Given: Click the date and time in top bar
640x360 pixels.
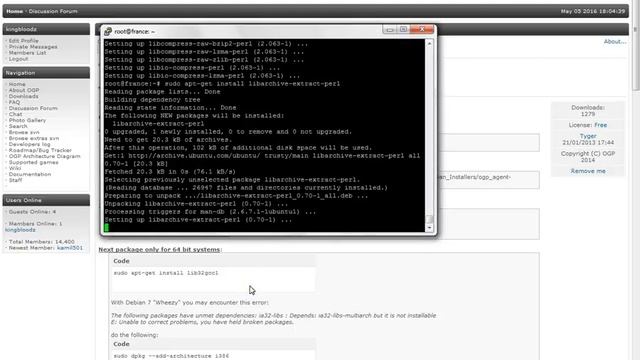Looking at the screenshot, I should tap(593, 11).
